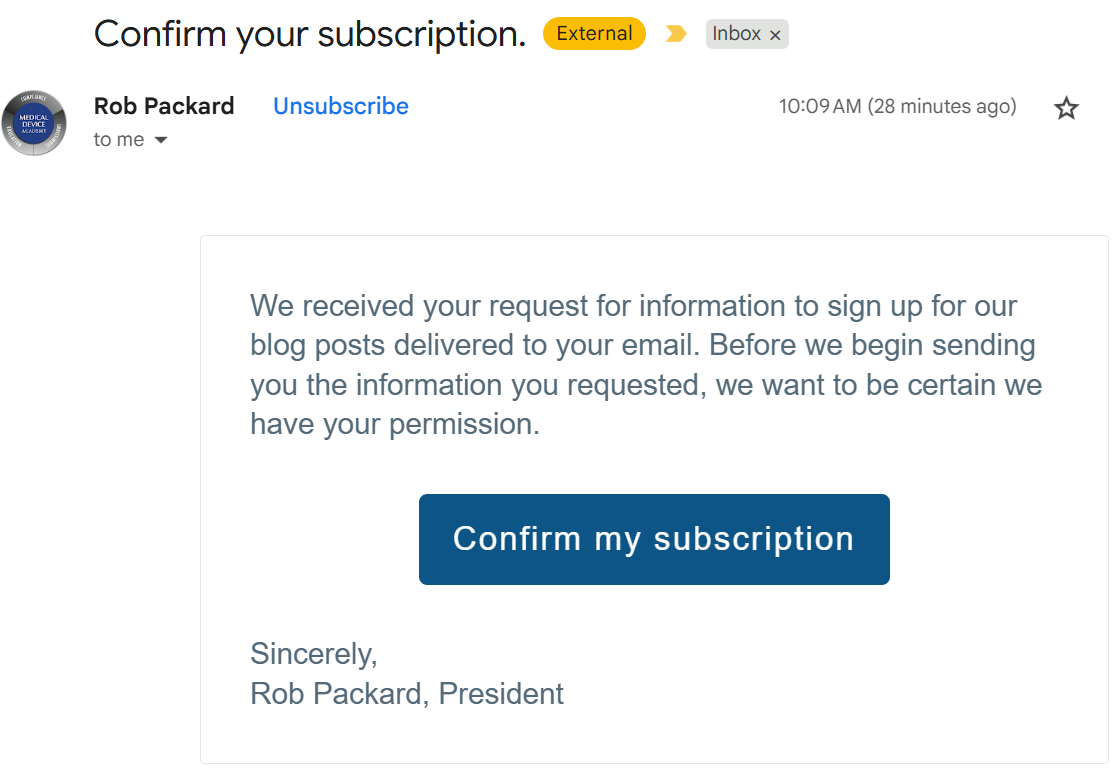
Task: Click the "Sincerely," closing text
Action: [x=313, y=654]
